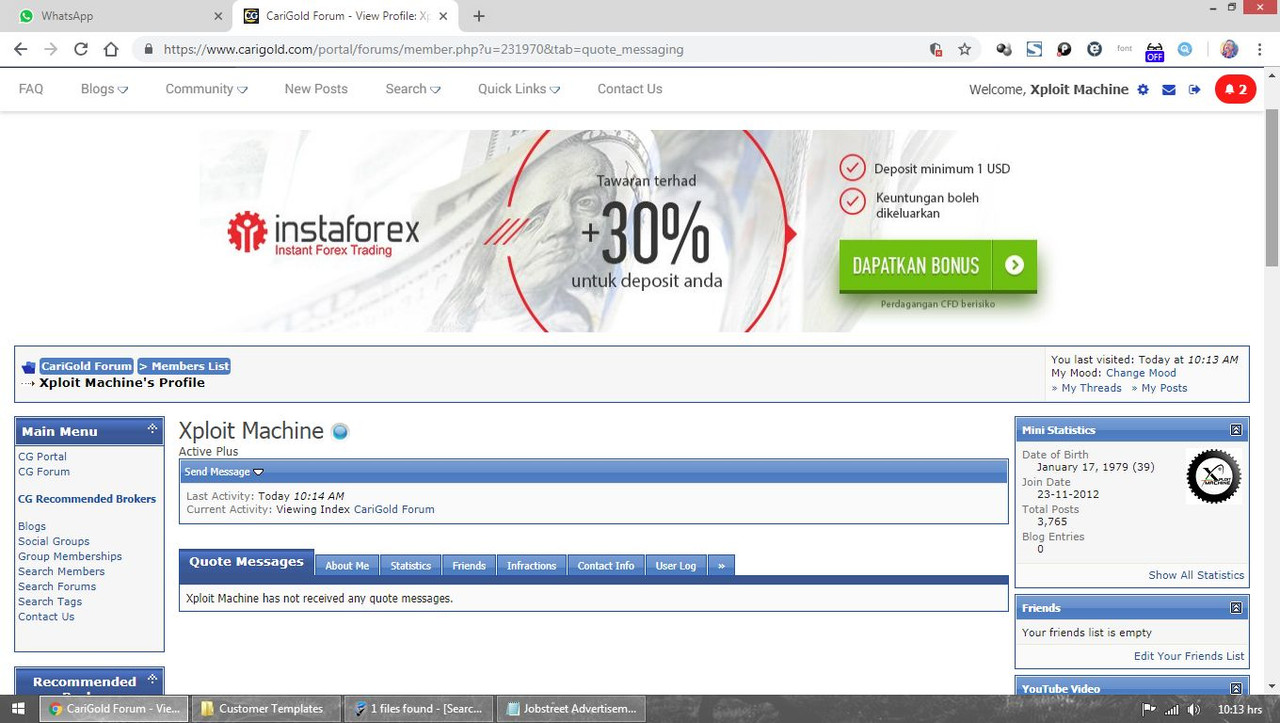Screen dimensions: 1280x723
Task: Click the blocked-content shield icon in address bar
Action: pyautogui.click(x=936, y=49)
